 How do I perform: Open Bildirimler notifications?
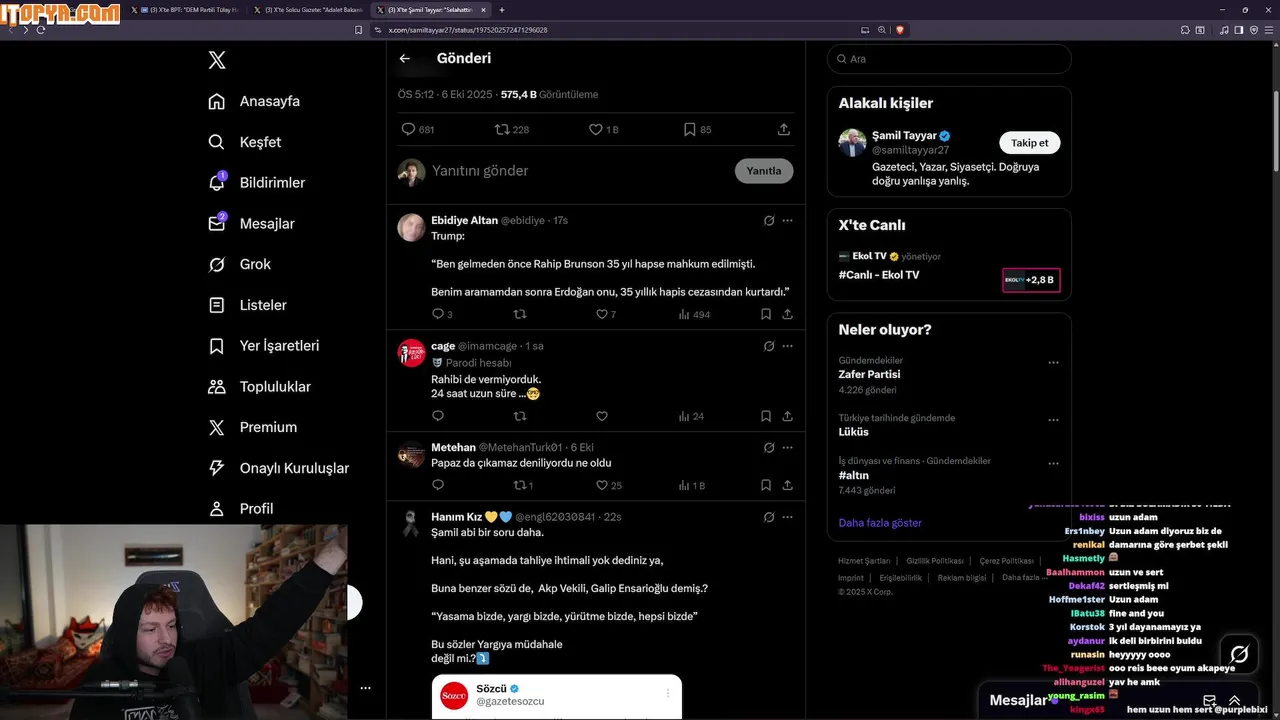256,183
